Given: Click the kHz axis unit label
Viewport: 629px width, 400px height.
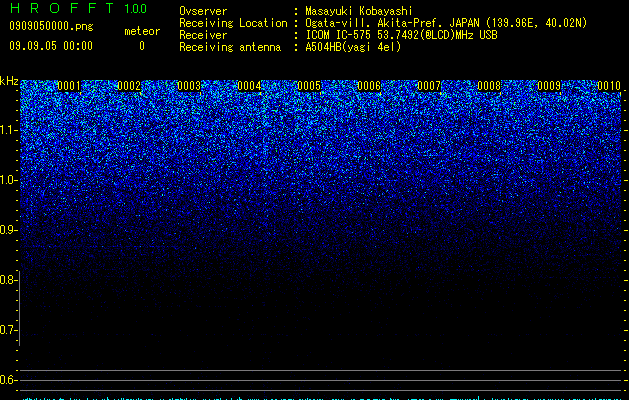Looking at the screenshot, I should click(9, 81).
